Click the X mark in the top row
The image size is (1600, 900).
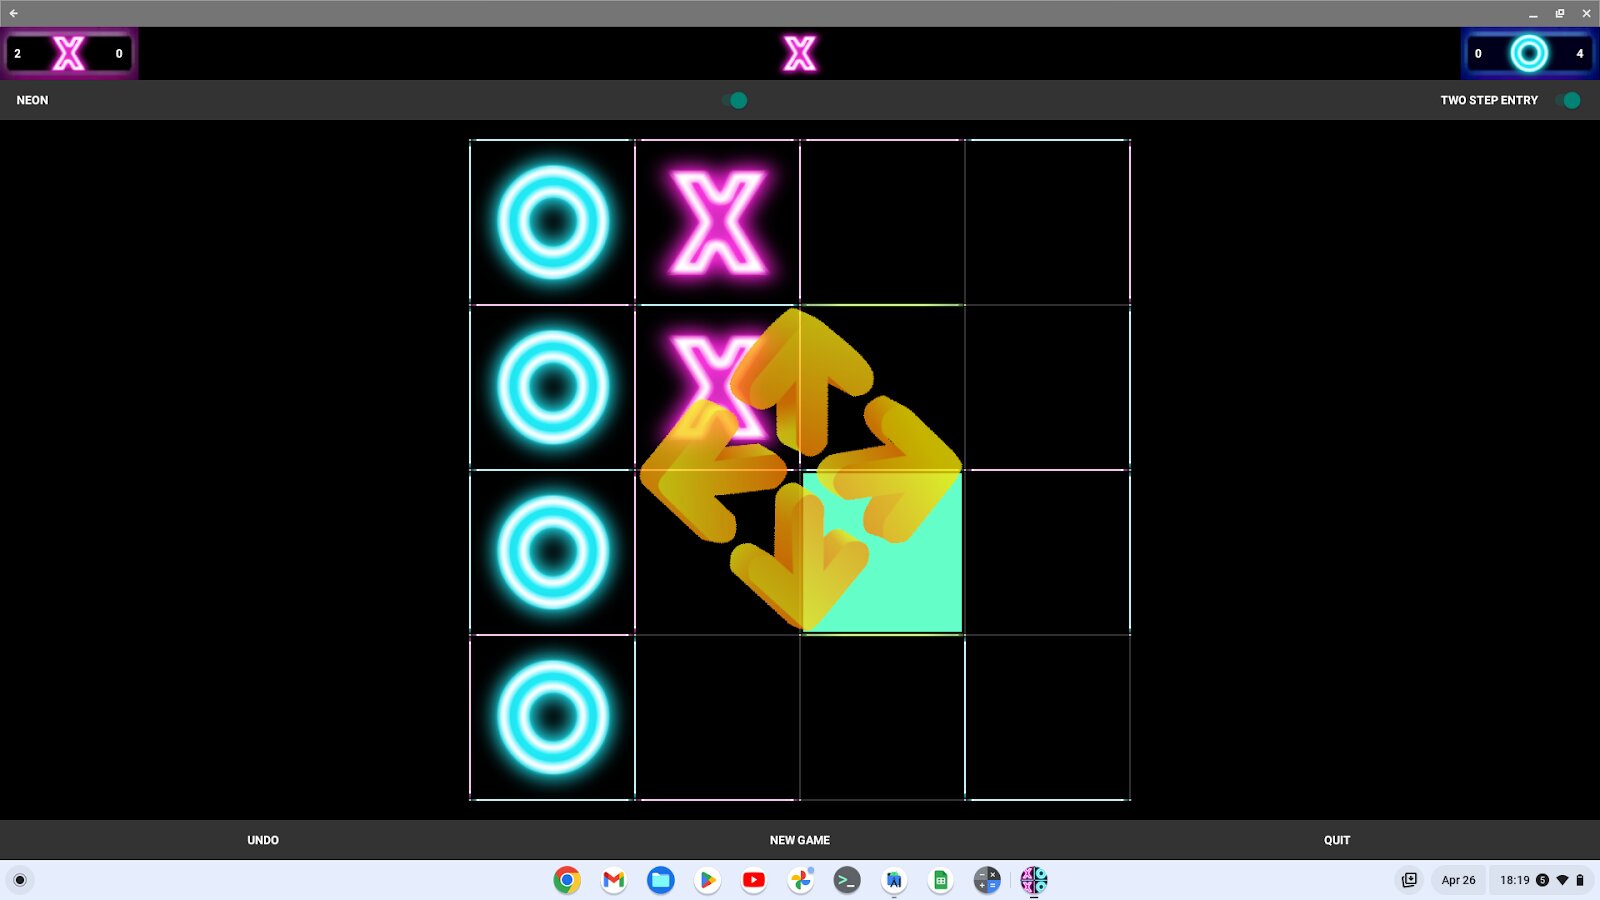click(x=718, y=222)
